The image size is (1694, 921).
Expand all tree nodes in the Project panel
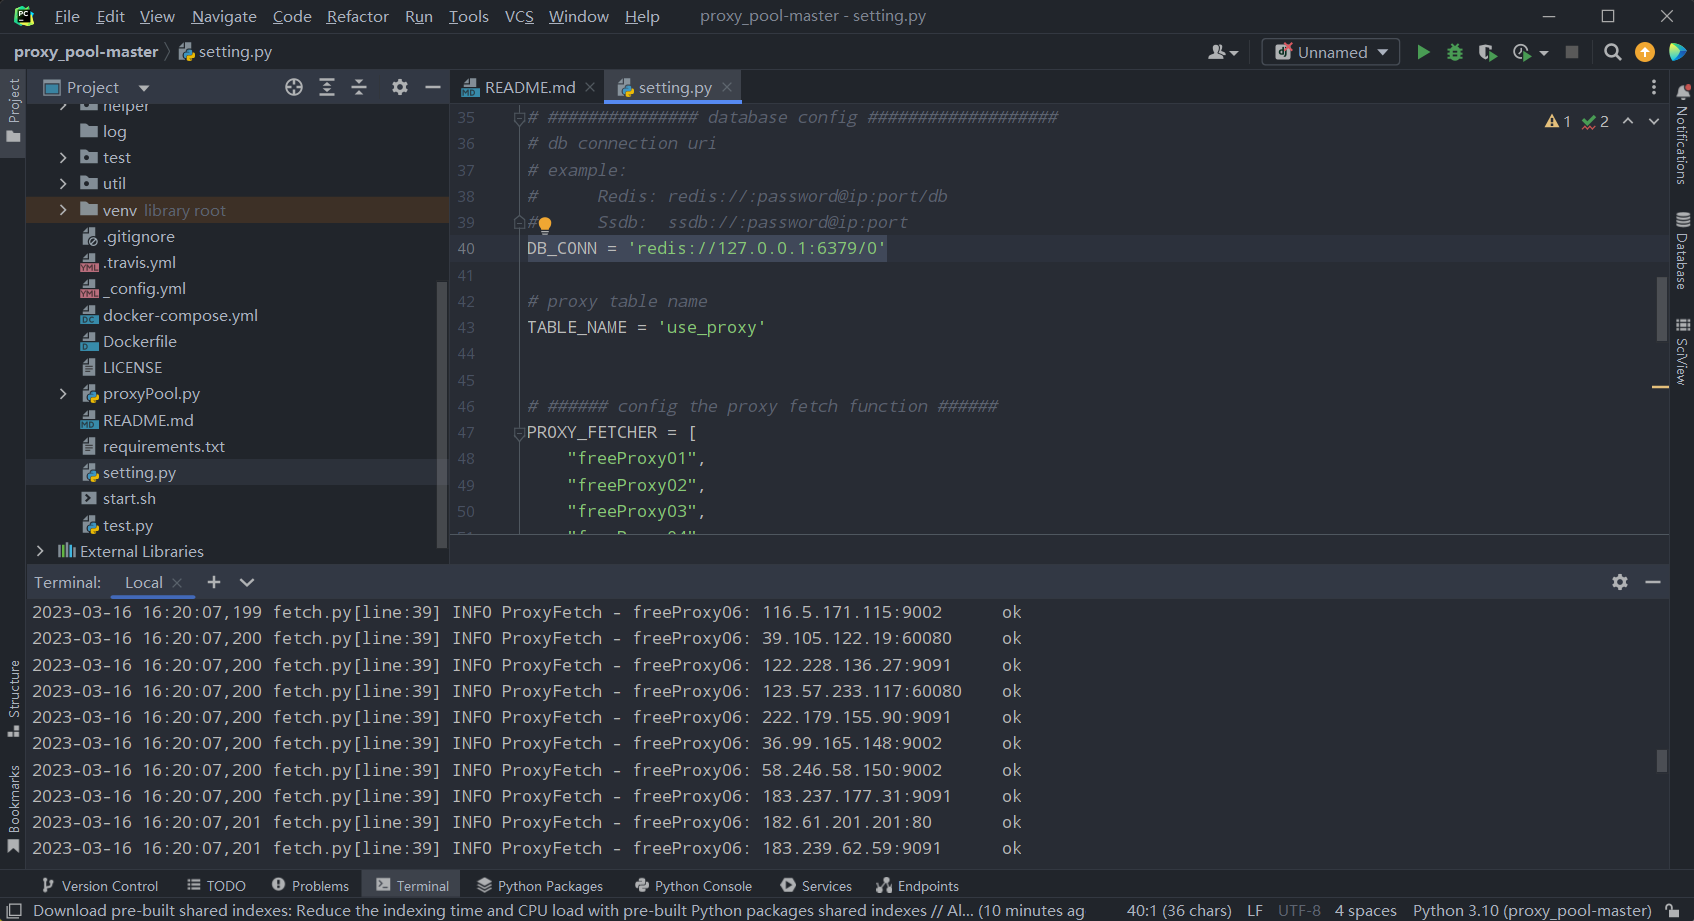click(327, 87)
